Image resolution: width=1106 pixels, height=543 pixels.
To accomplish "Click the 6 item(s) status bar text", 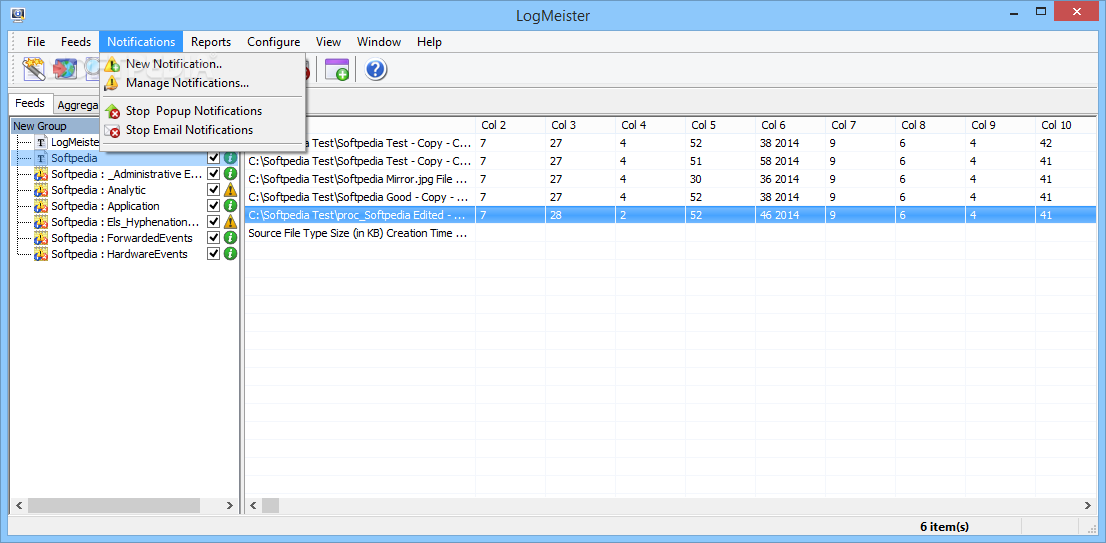I will coord(944,527).
